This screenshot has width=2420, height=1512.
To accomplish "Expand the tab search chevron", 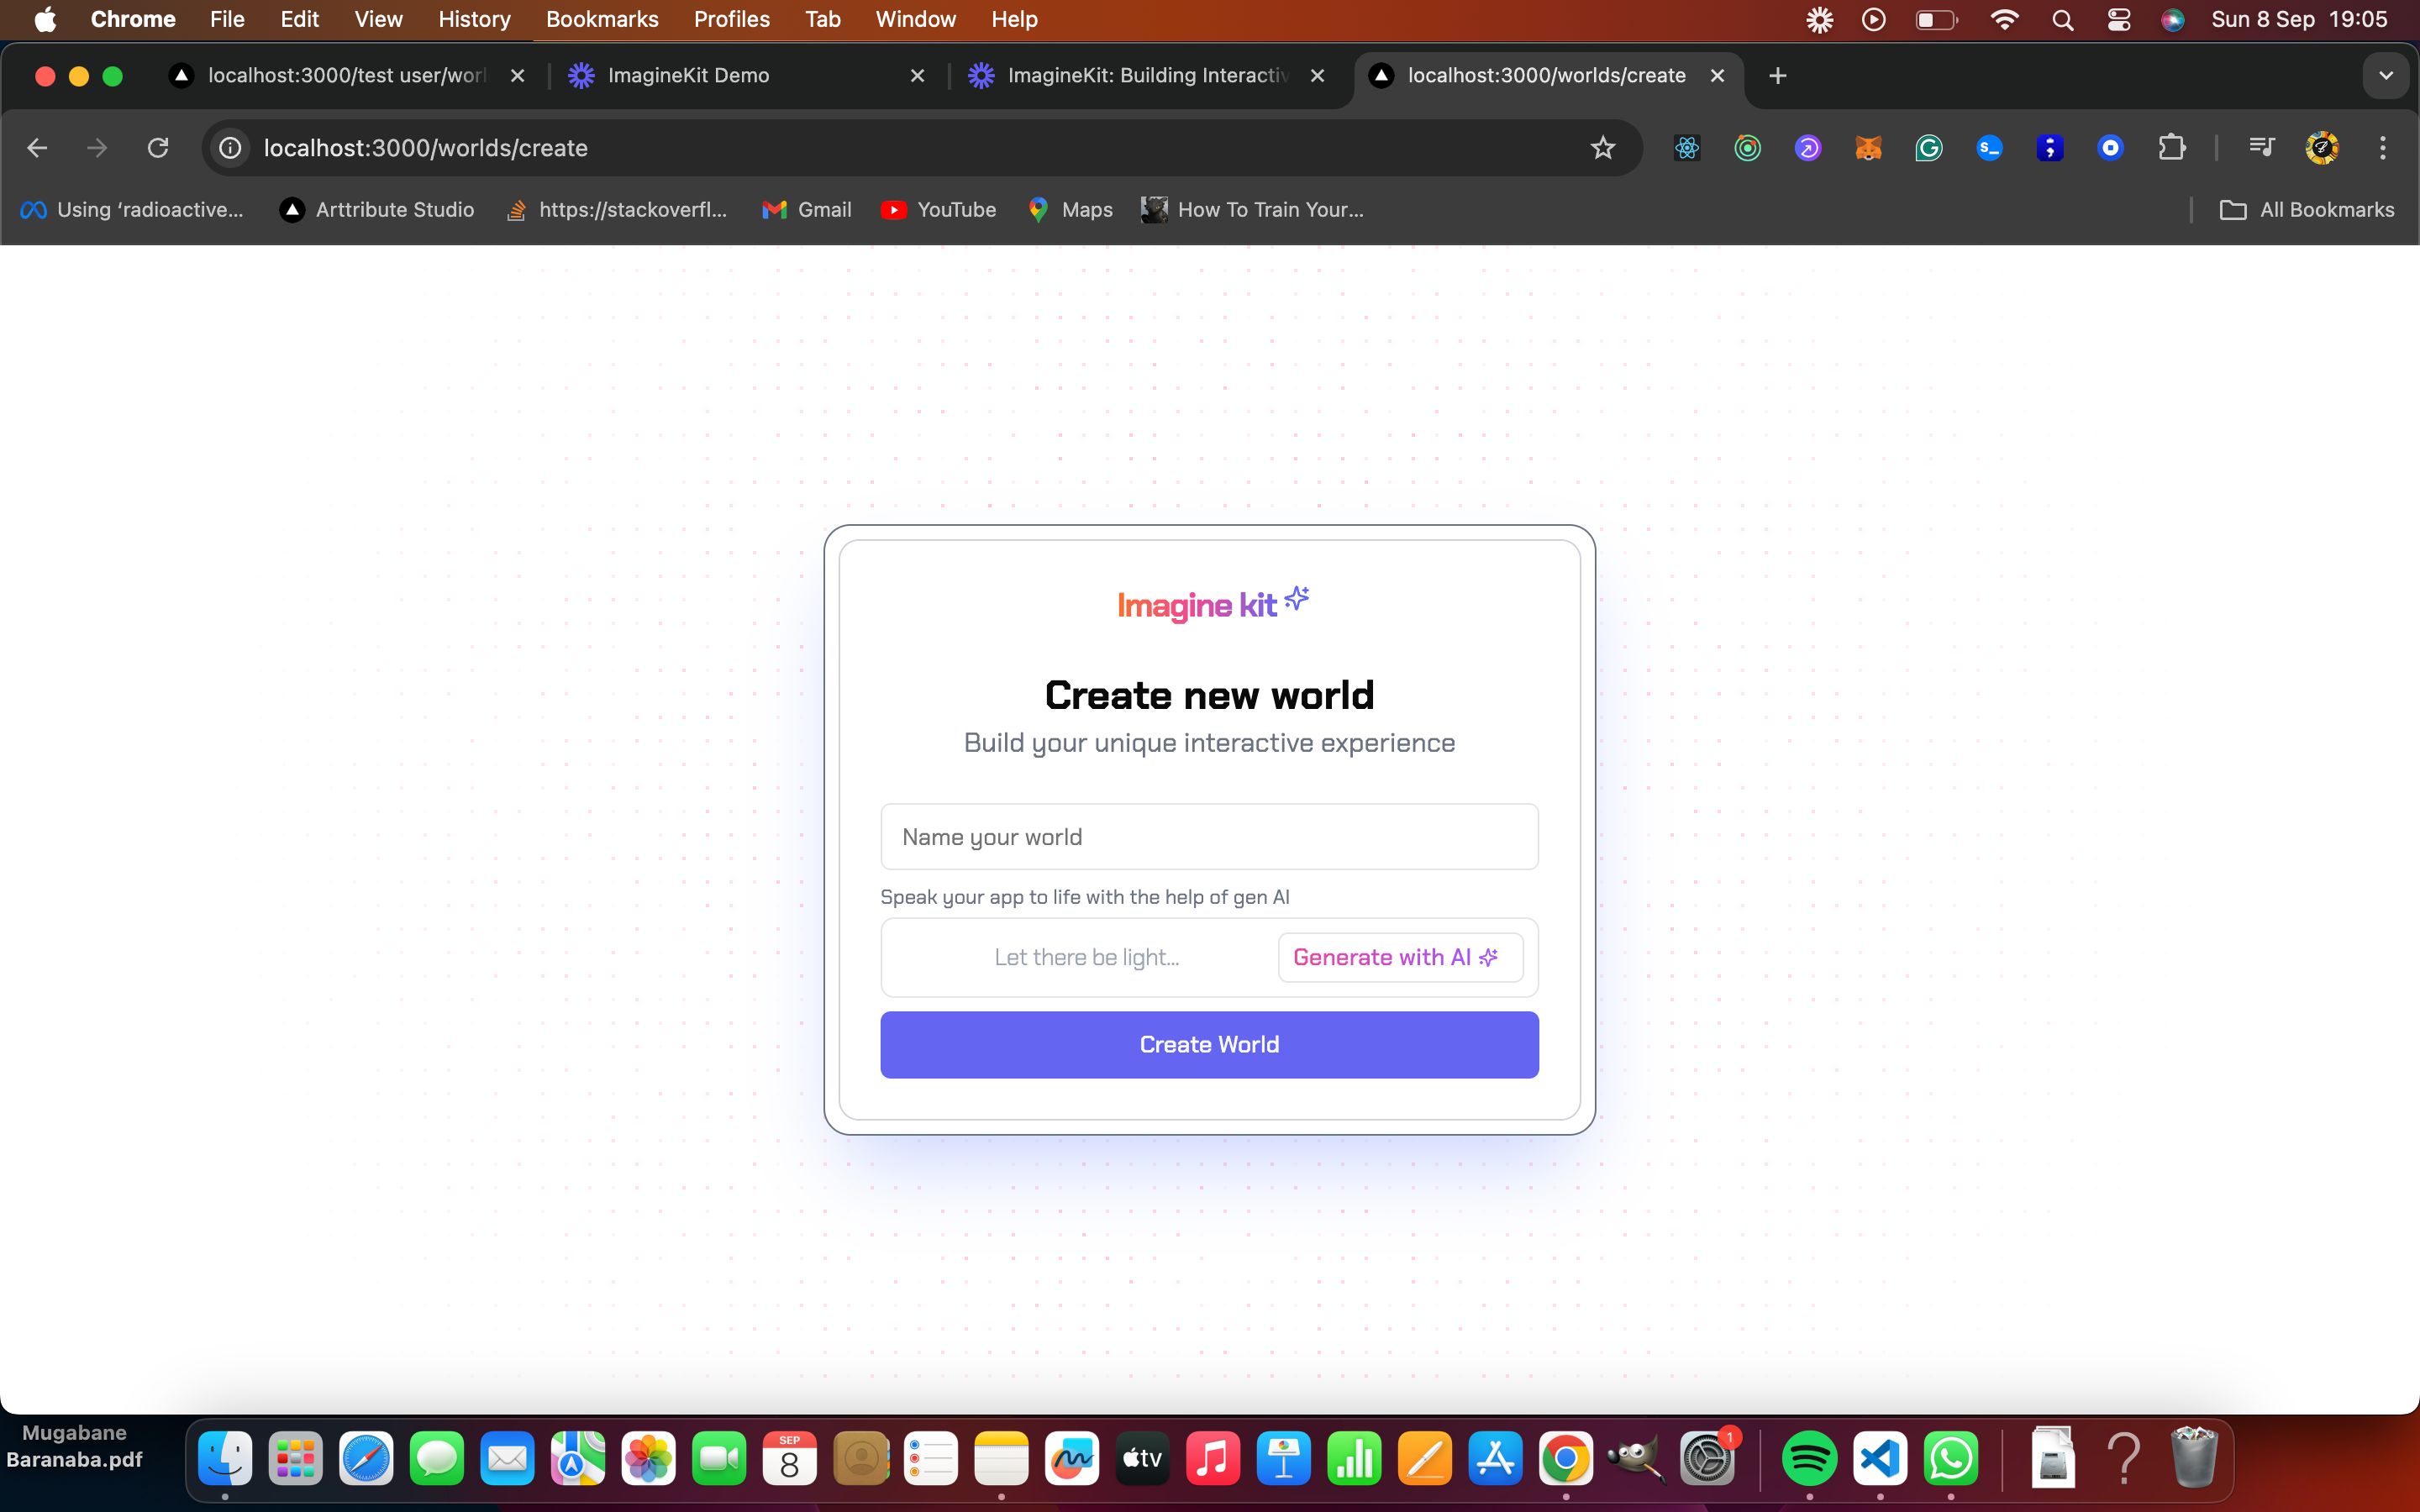I will tap(2386, 75).
